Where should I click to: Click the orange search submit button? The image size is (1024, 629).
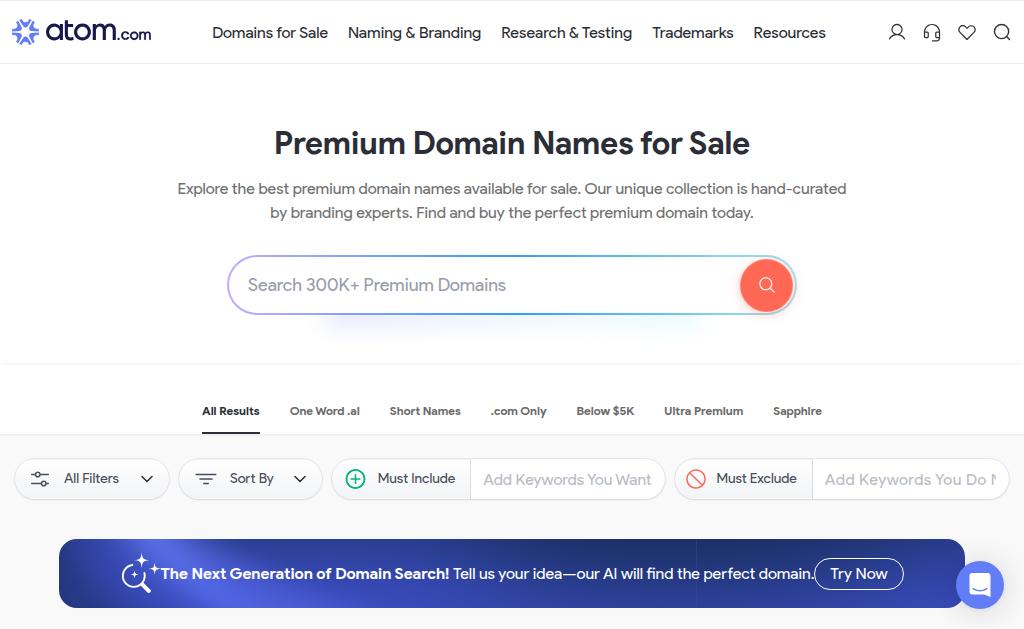pos(766,285)
